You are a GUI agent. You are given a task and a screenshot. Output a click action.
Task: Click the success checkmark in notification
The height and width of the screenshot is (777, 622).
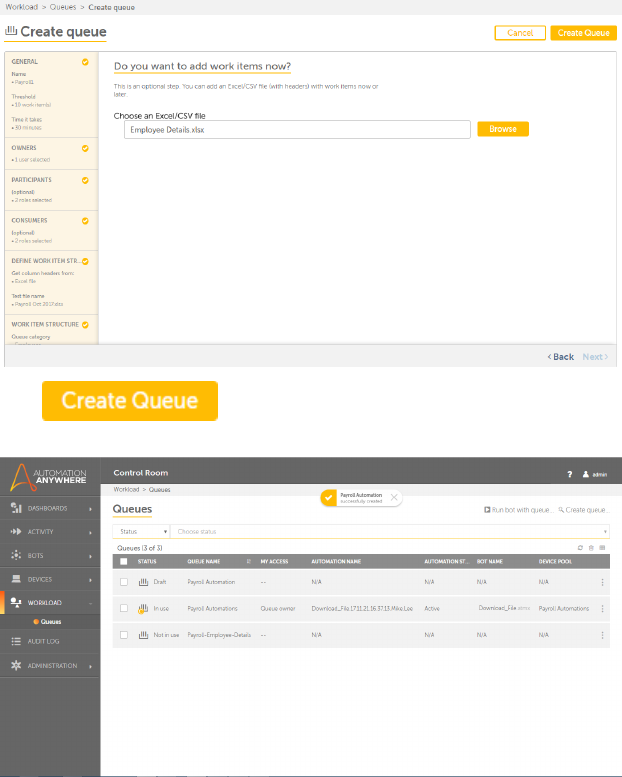[x=328, y=498]
